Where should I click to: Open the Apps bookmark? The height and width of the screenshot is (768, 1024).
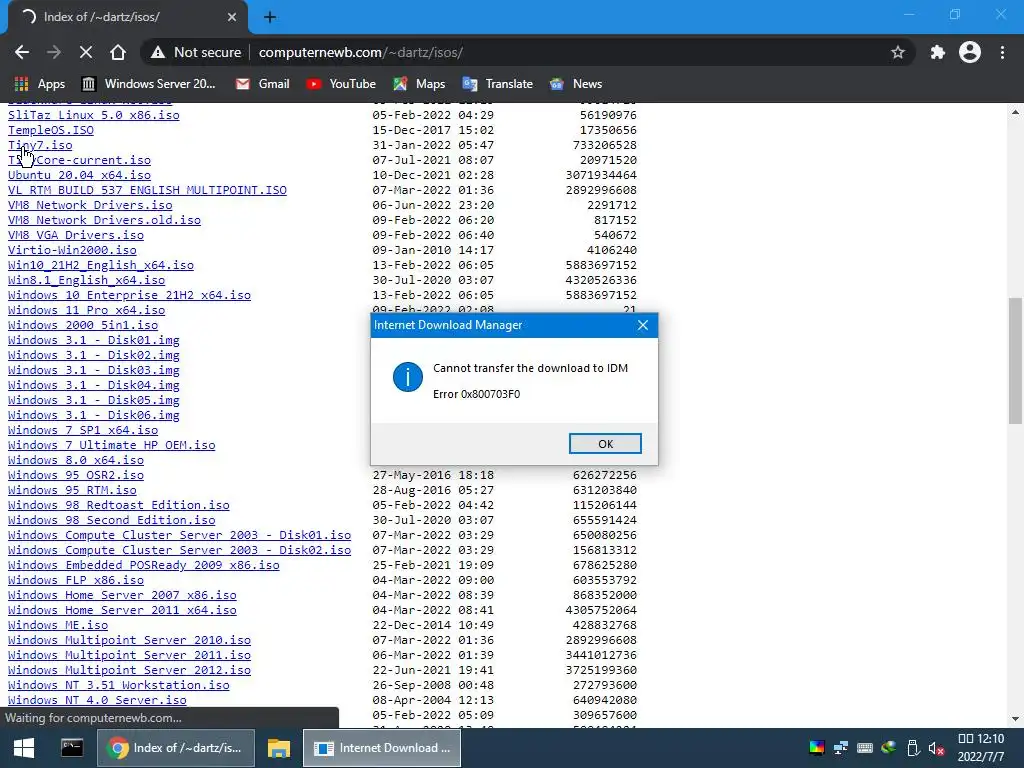(39, 84)
